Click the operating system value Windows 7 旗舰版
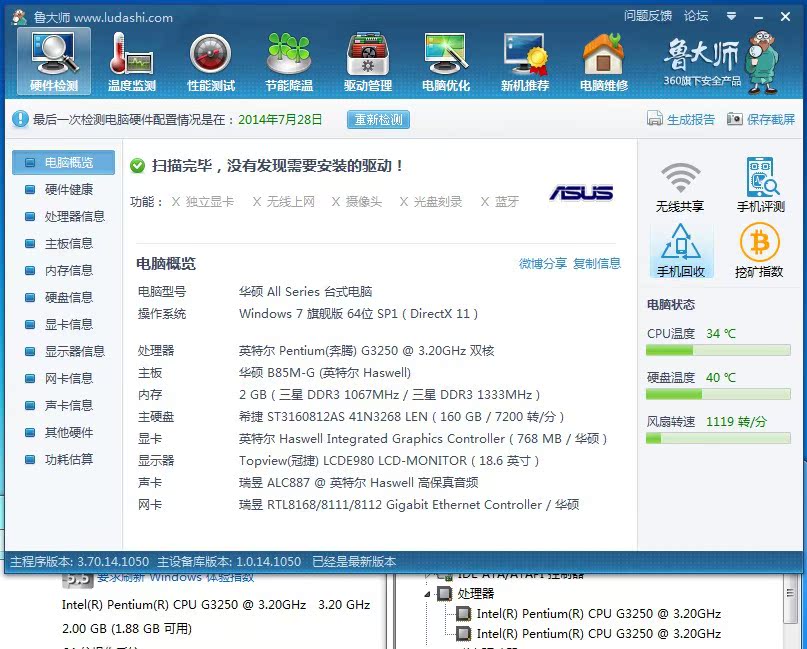This screenshot has width=807, height=649. click(x=358, y=313)
